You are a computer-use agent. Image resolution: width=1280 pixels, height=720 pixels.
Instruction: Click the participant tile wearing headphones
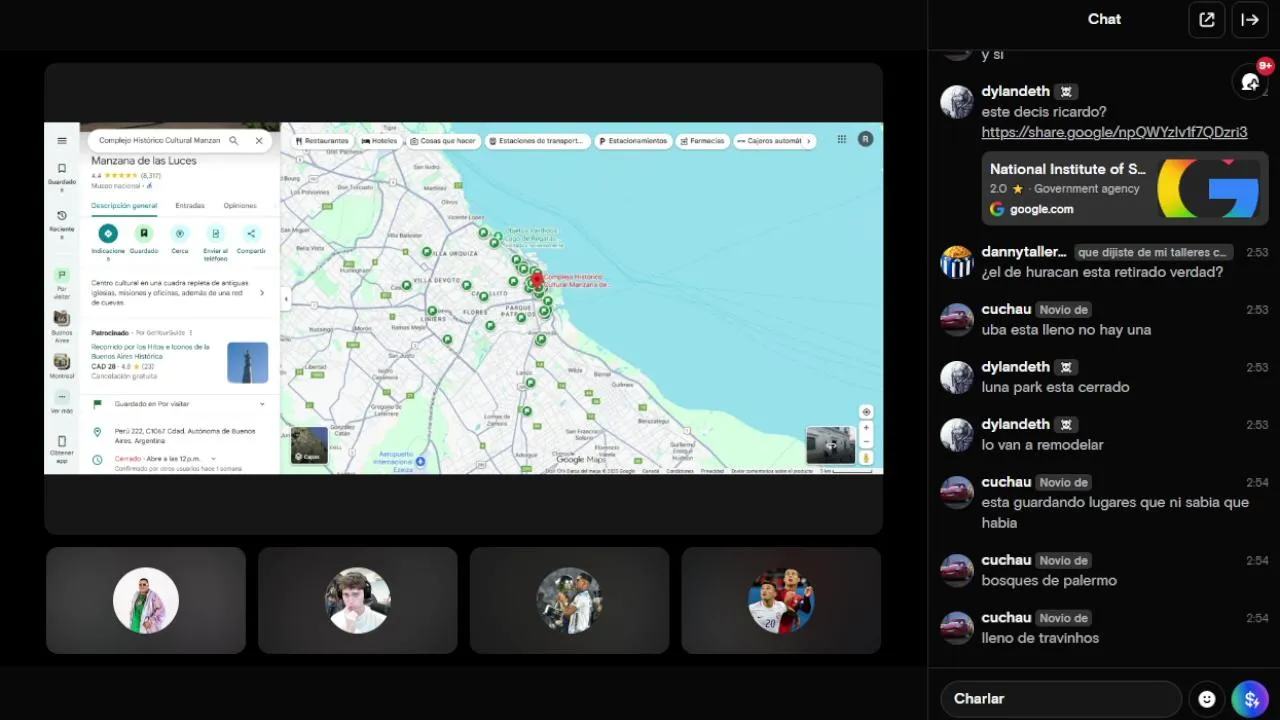pyautogui.click(x=358, y=600)
